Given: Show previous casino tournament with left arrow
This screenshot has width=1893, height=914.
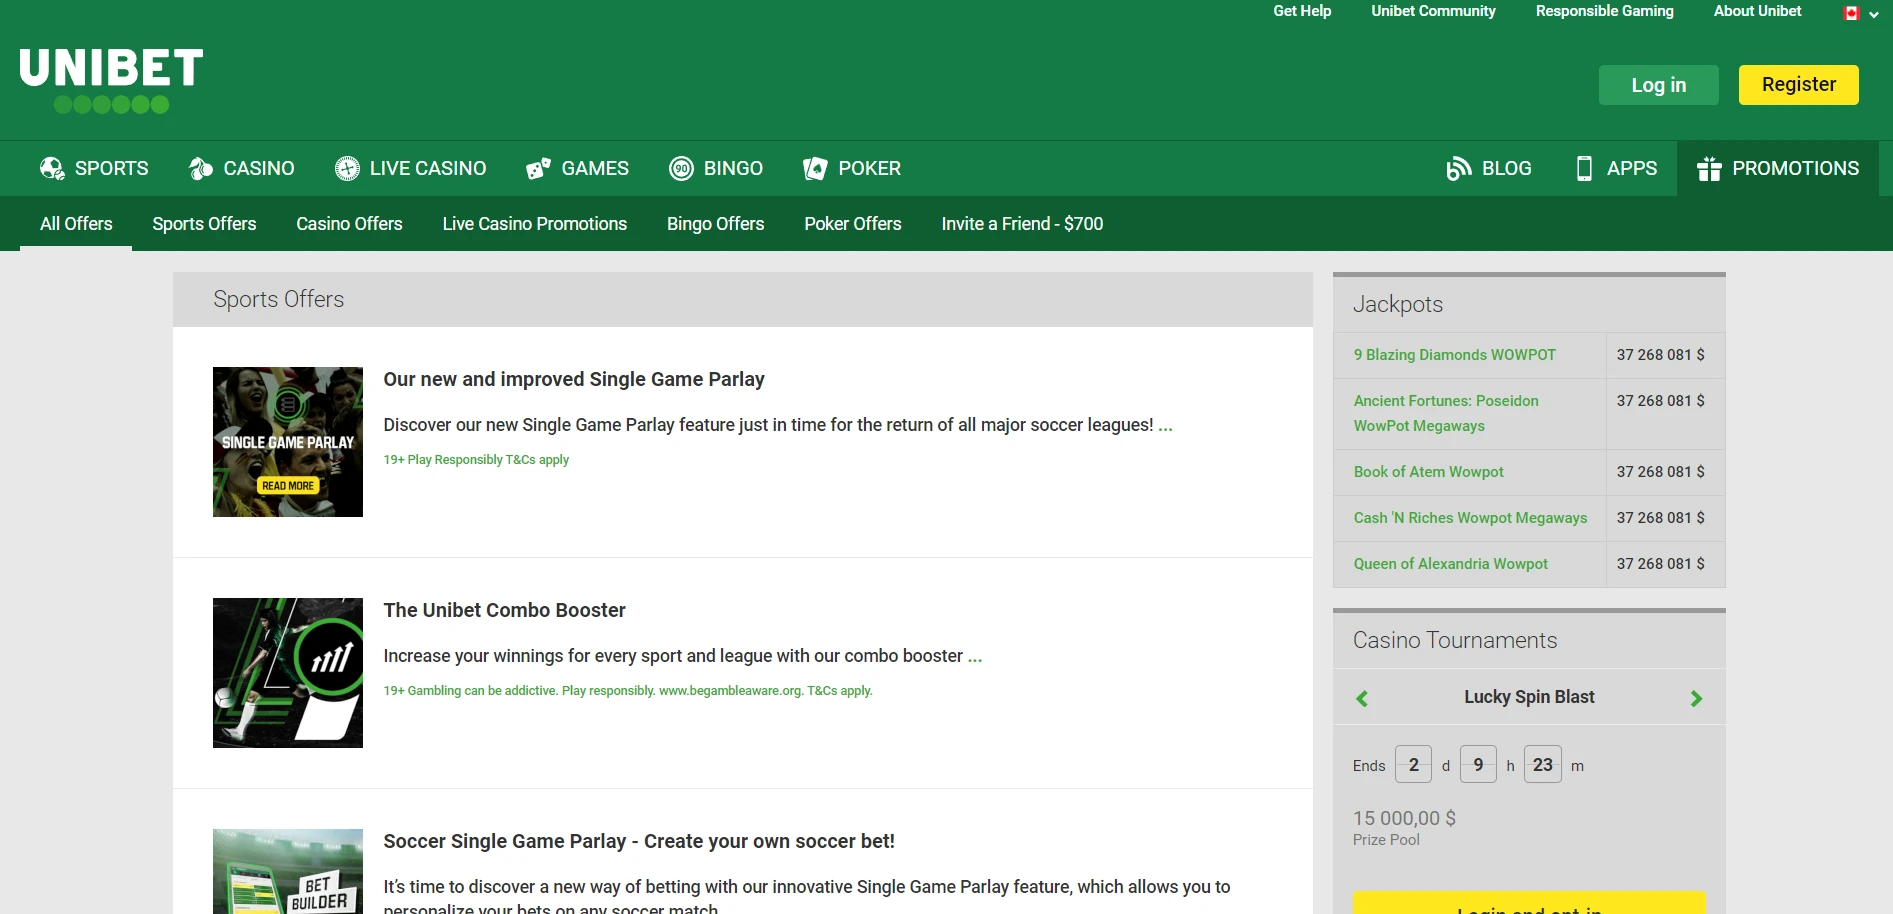Looking at the screenshot, I should point(1362,698).
